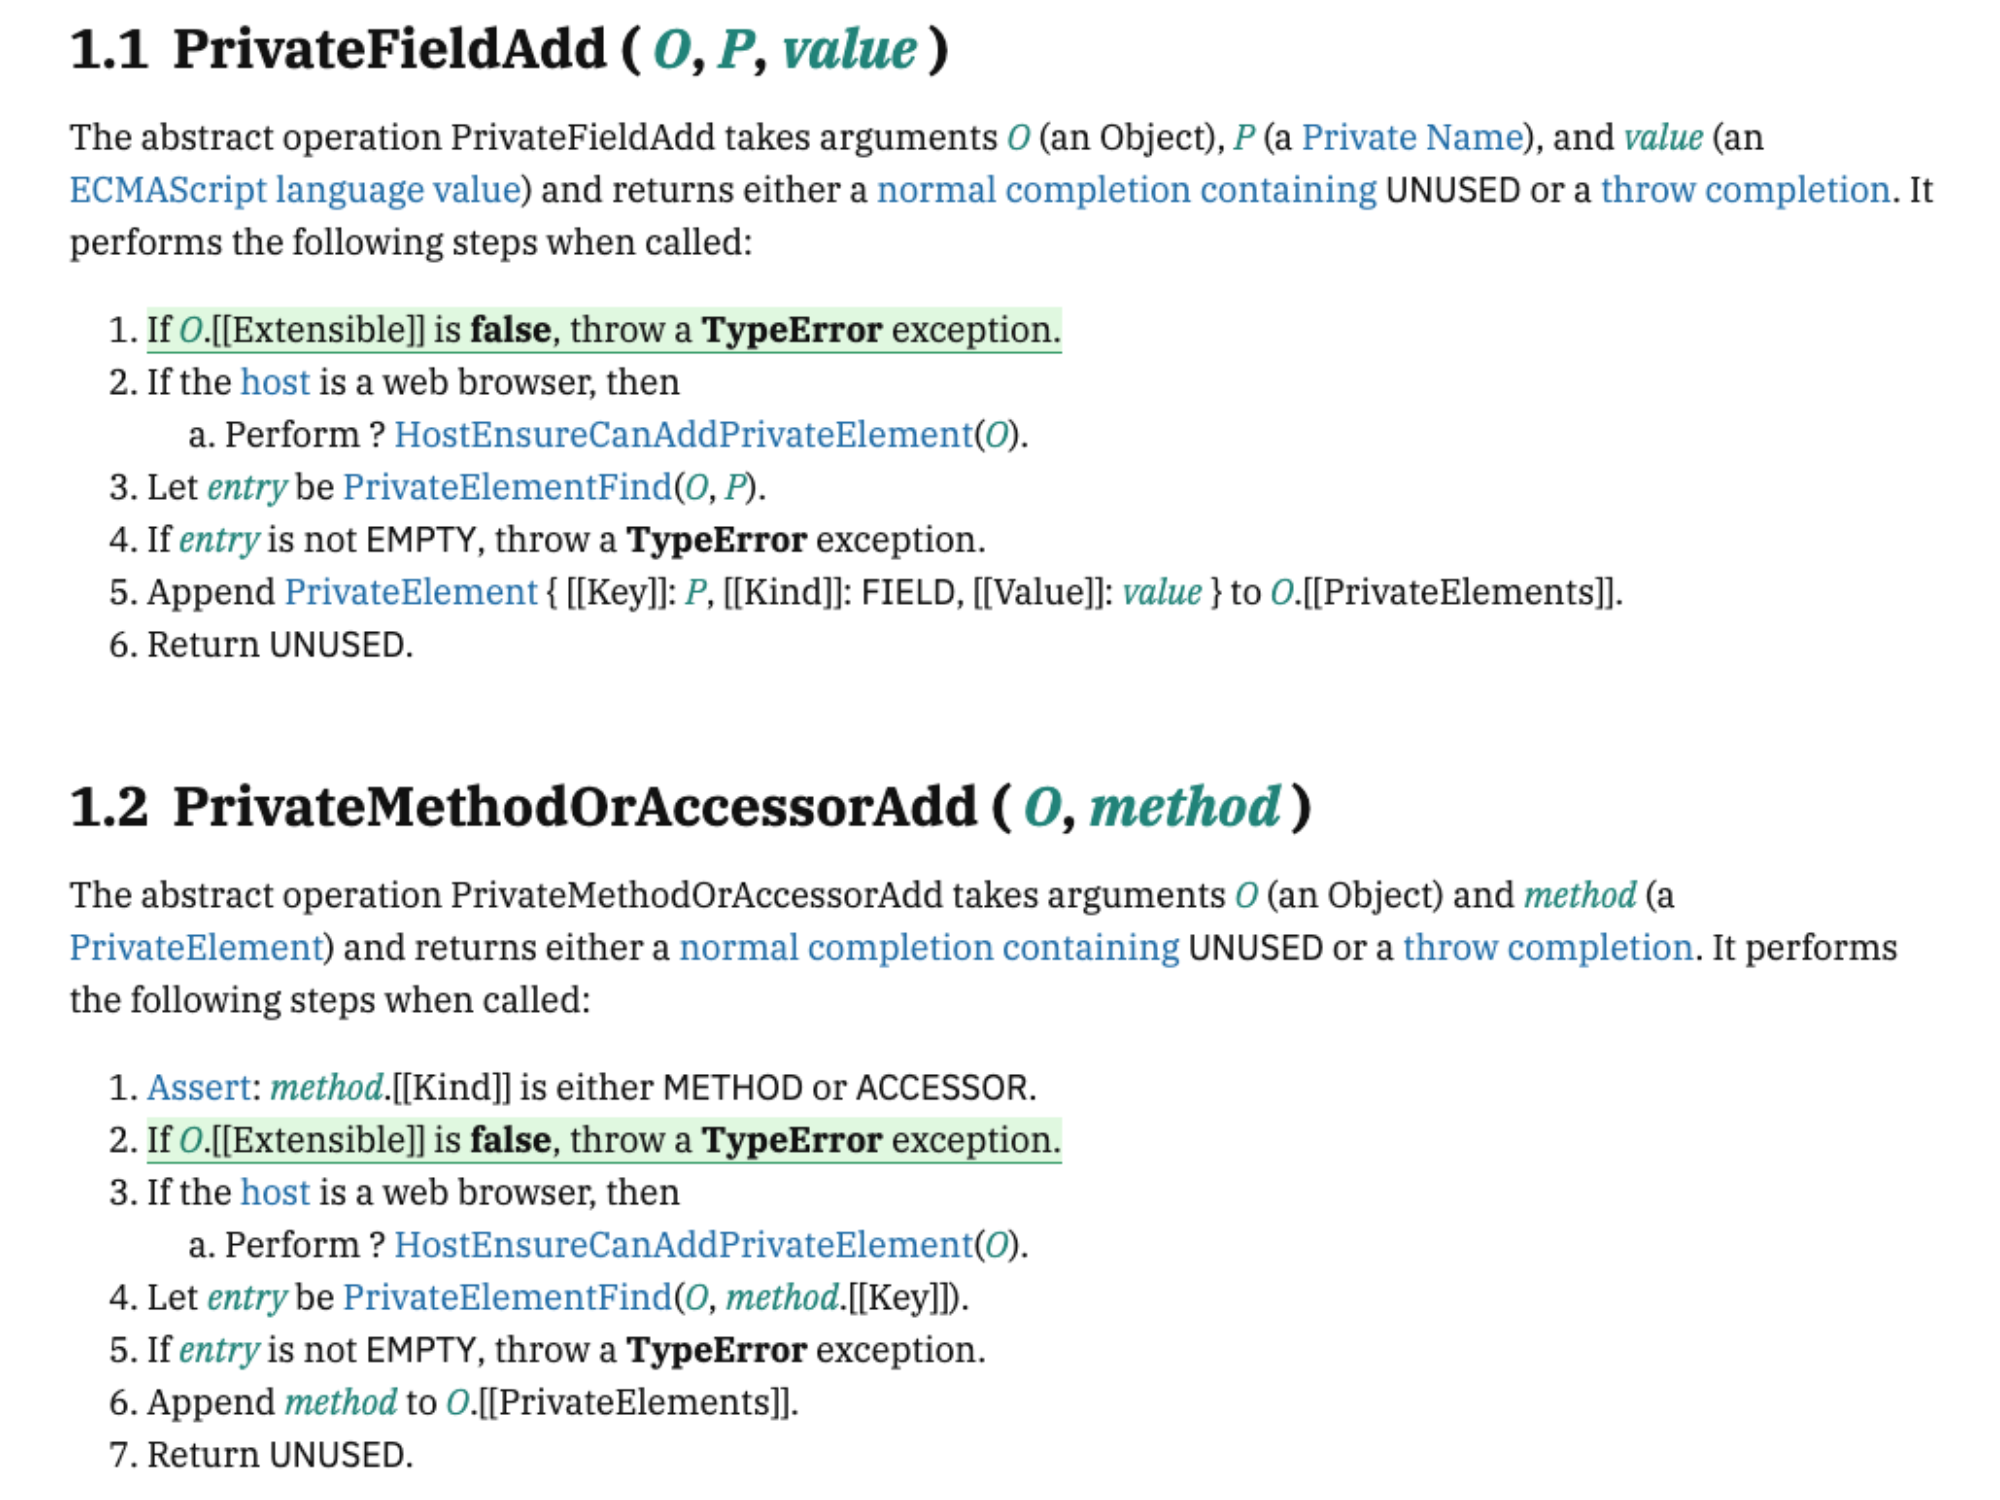This screenshot has width=2000, height=1500.
Task: Click the 'Assert' link in step 1
Action: (198, 1088)
